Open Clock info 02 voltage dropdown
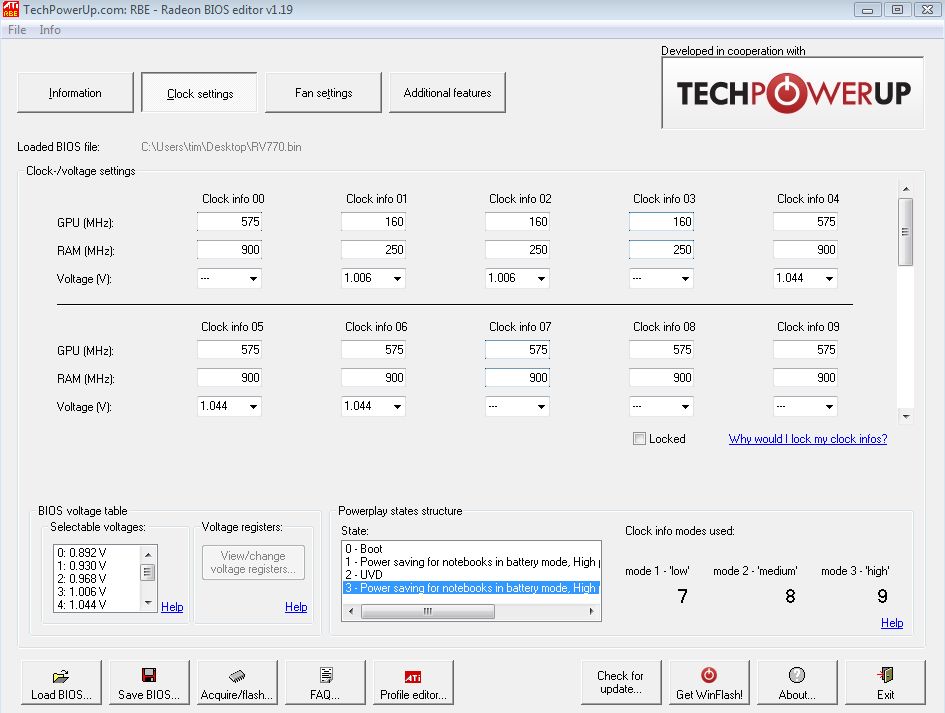This screenshot has width=945, height=713. 541,278
